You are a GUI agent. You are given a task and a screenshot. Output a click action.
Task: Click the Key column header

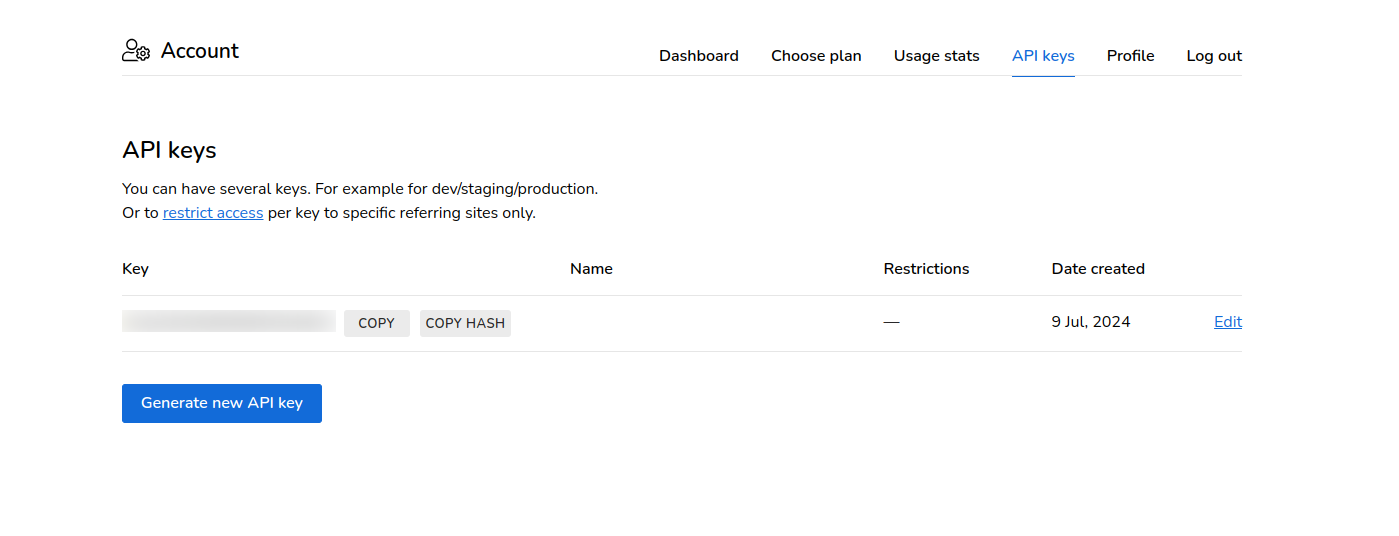(x=135, y=269)
